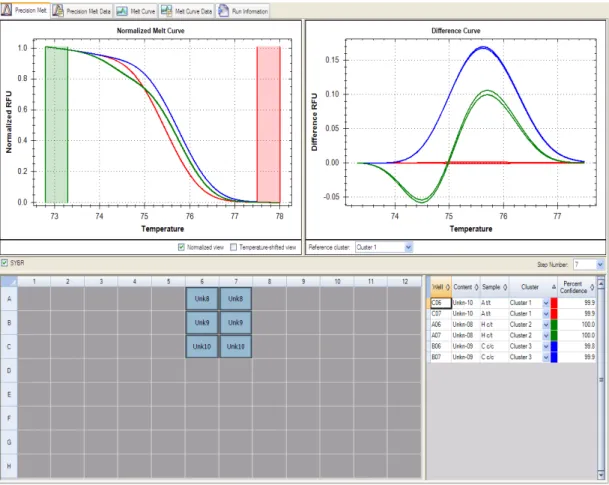
Task: Select plate row header B
Action: (x=9, y=323)
